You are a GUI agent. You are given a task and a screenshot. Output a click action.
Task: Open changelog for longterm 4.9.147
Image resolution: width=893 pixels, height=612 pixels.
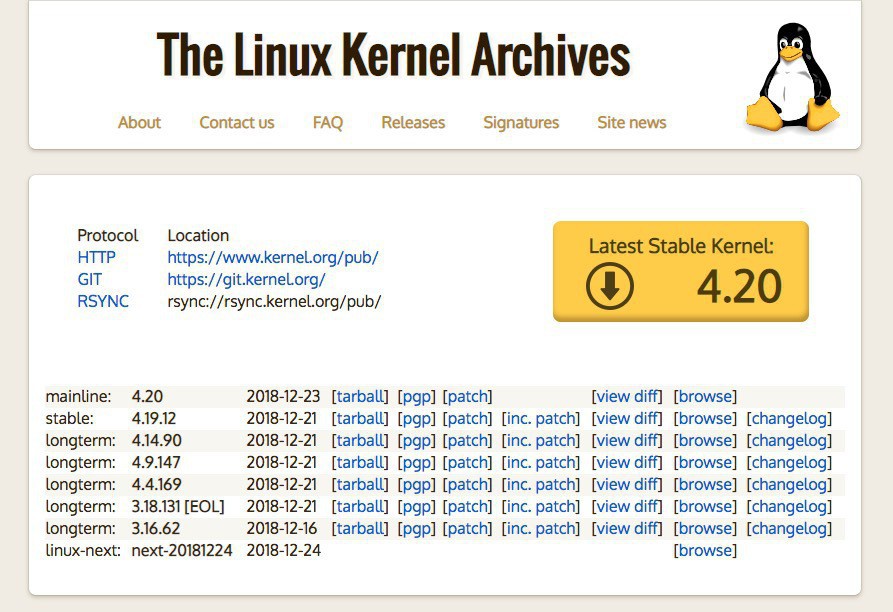pos(789,462)
